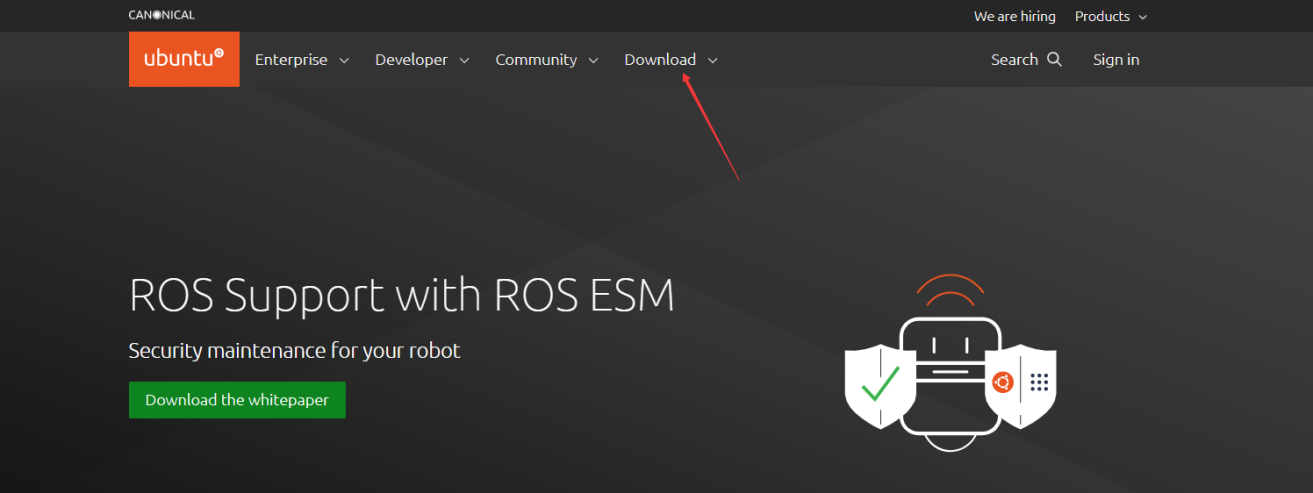Open the Developer menu label
This screenshot has width=1313, height=493.
coord(411,60)
